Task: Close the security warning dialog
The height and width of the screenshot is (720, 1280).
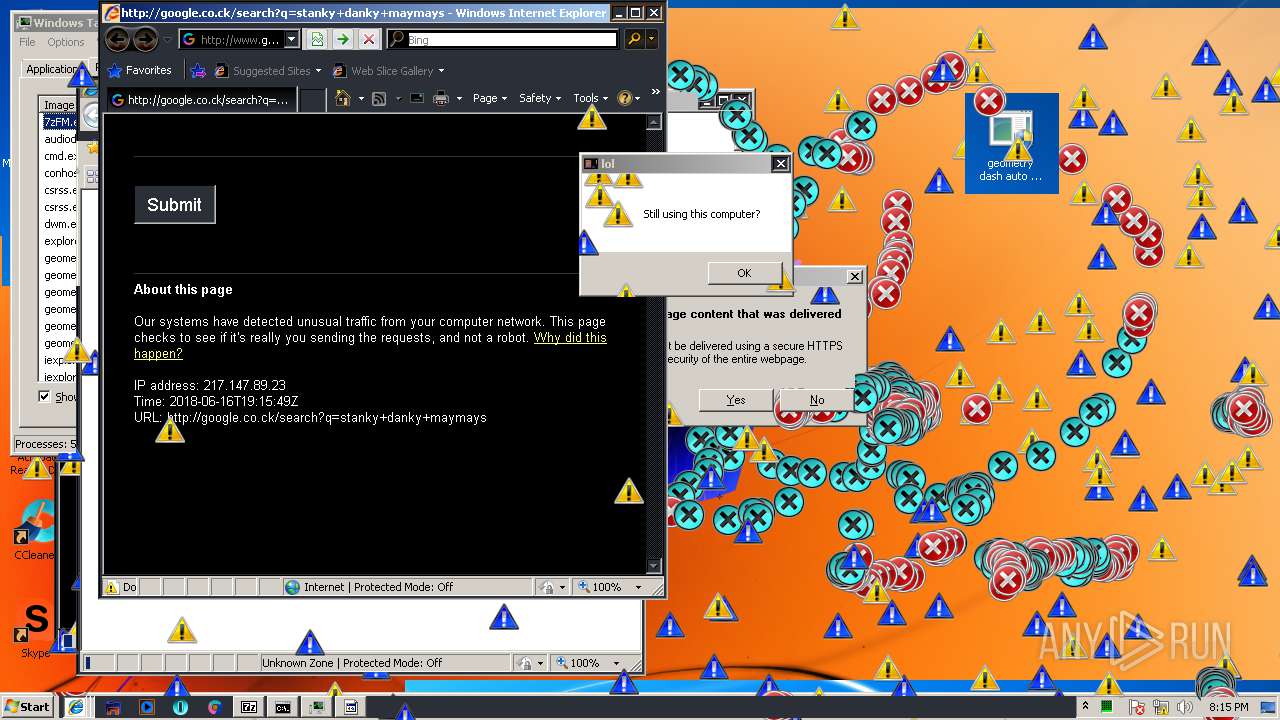Action: click(x=854, y=276)
